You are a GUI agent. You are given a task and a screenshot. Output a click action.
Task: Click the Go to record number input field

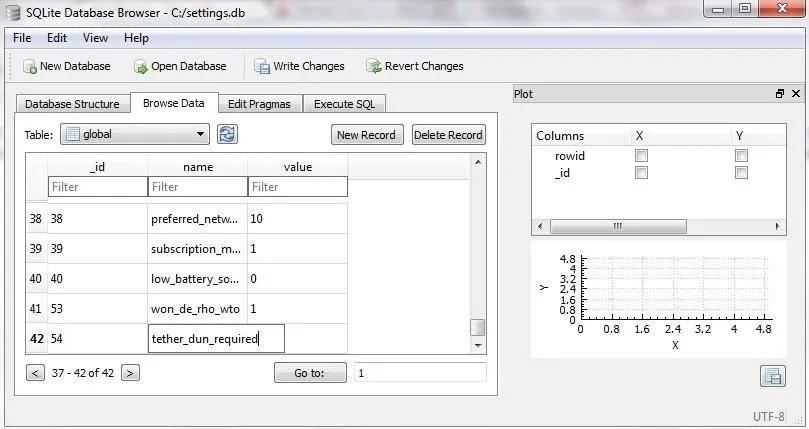click(x=420, y=373)
